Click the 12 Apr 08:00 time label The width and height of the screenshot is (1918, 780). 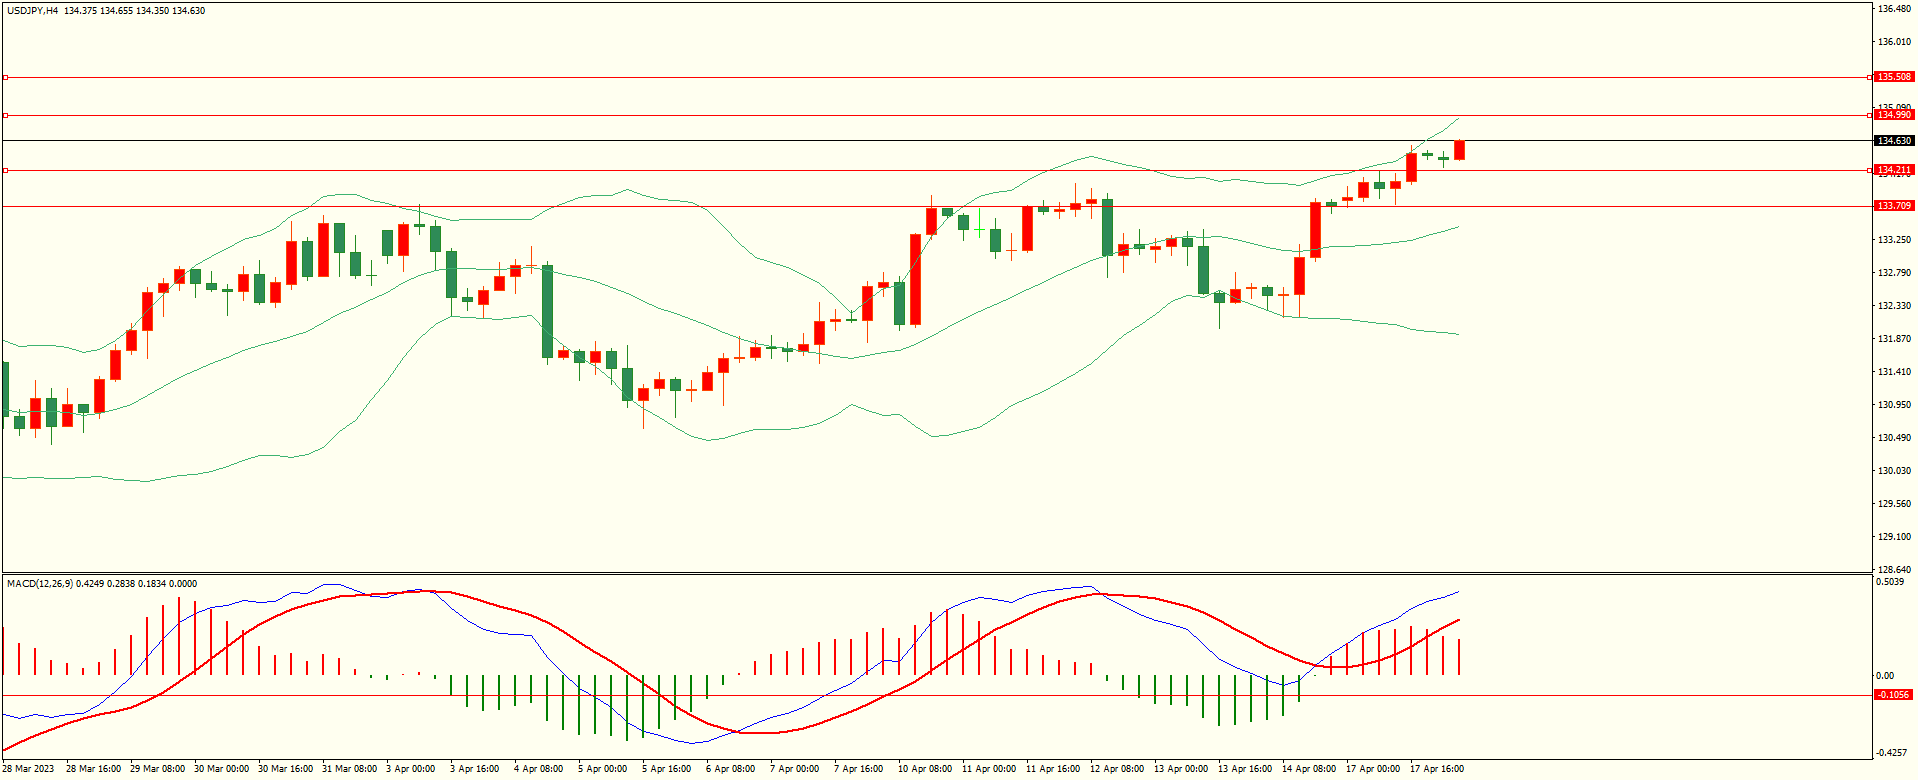1117,769
